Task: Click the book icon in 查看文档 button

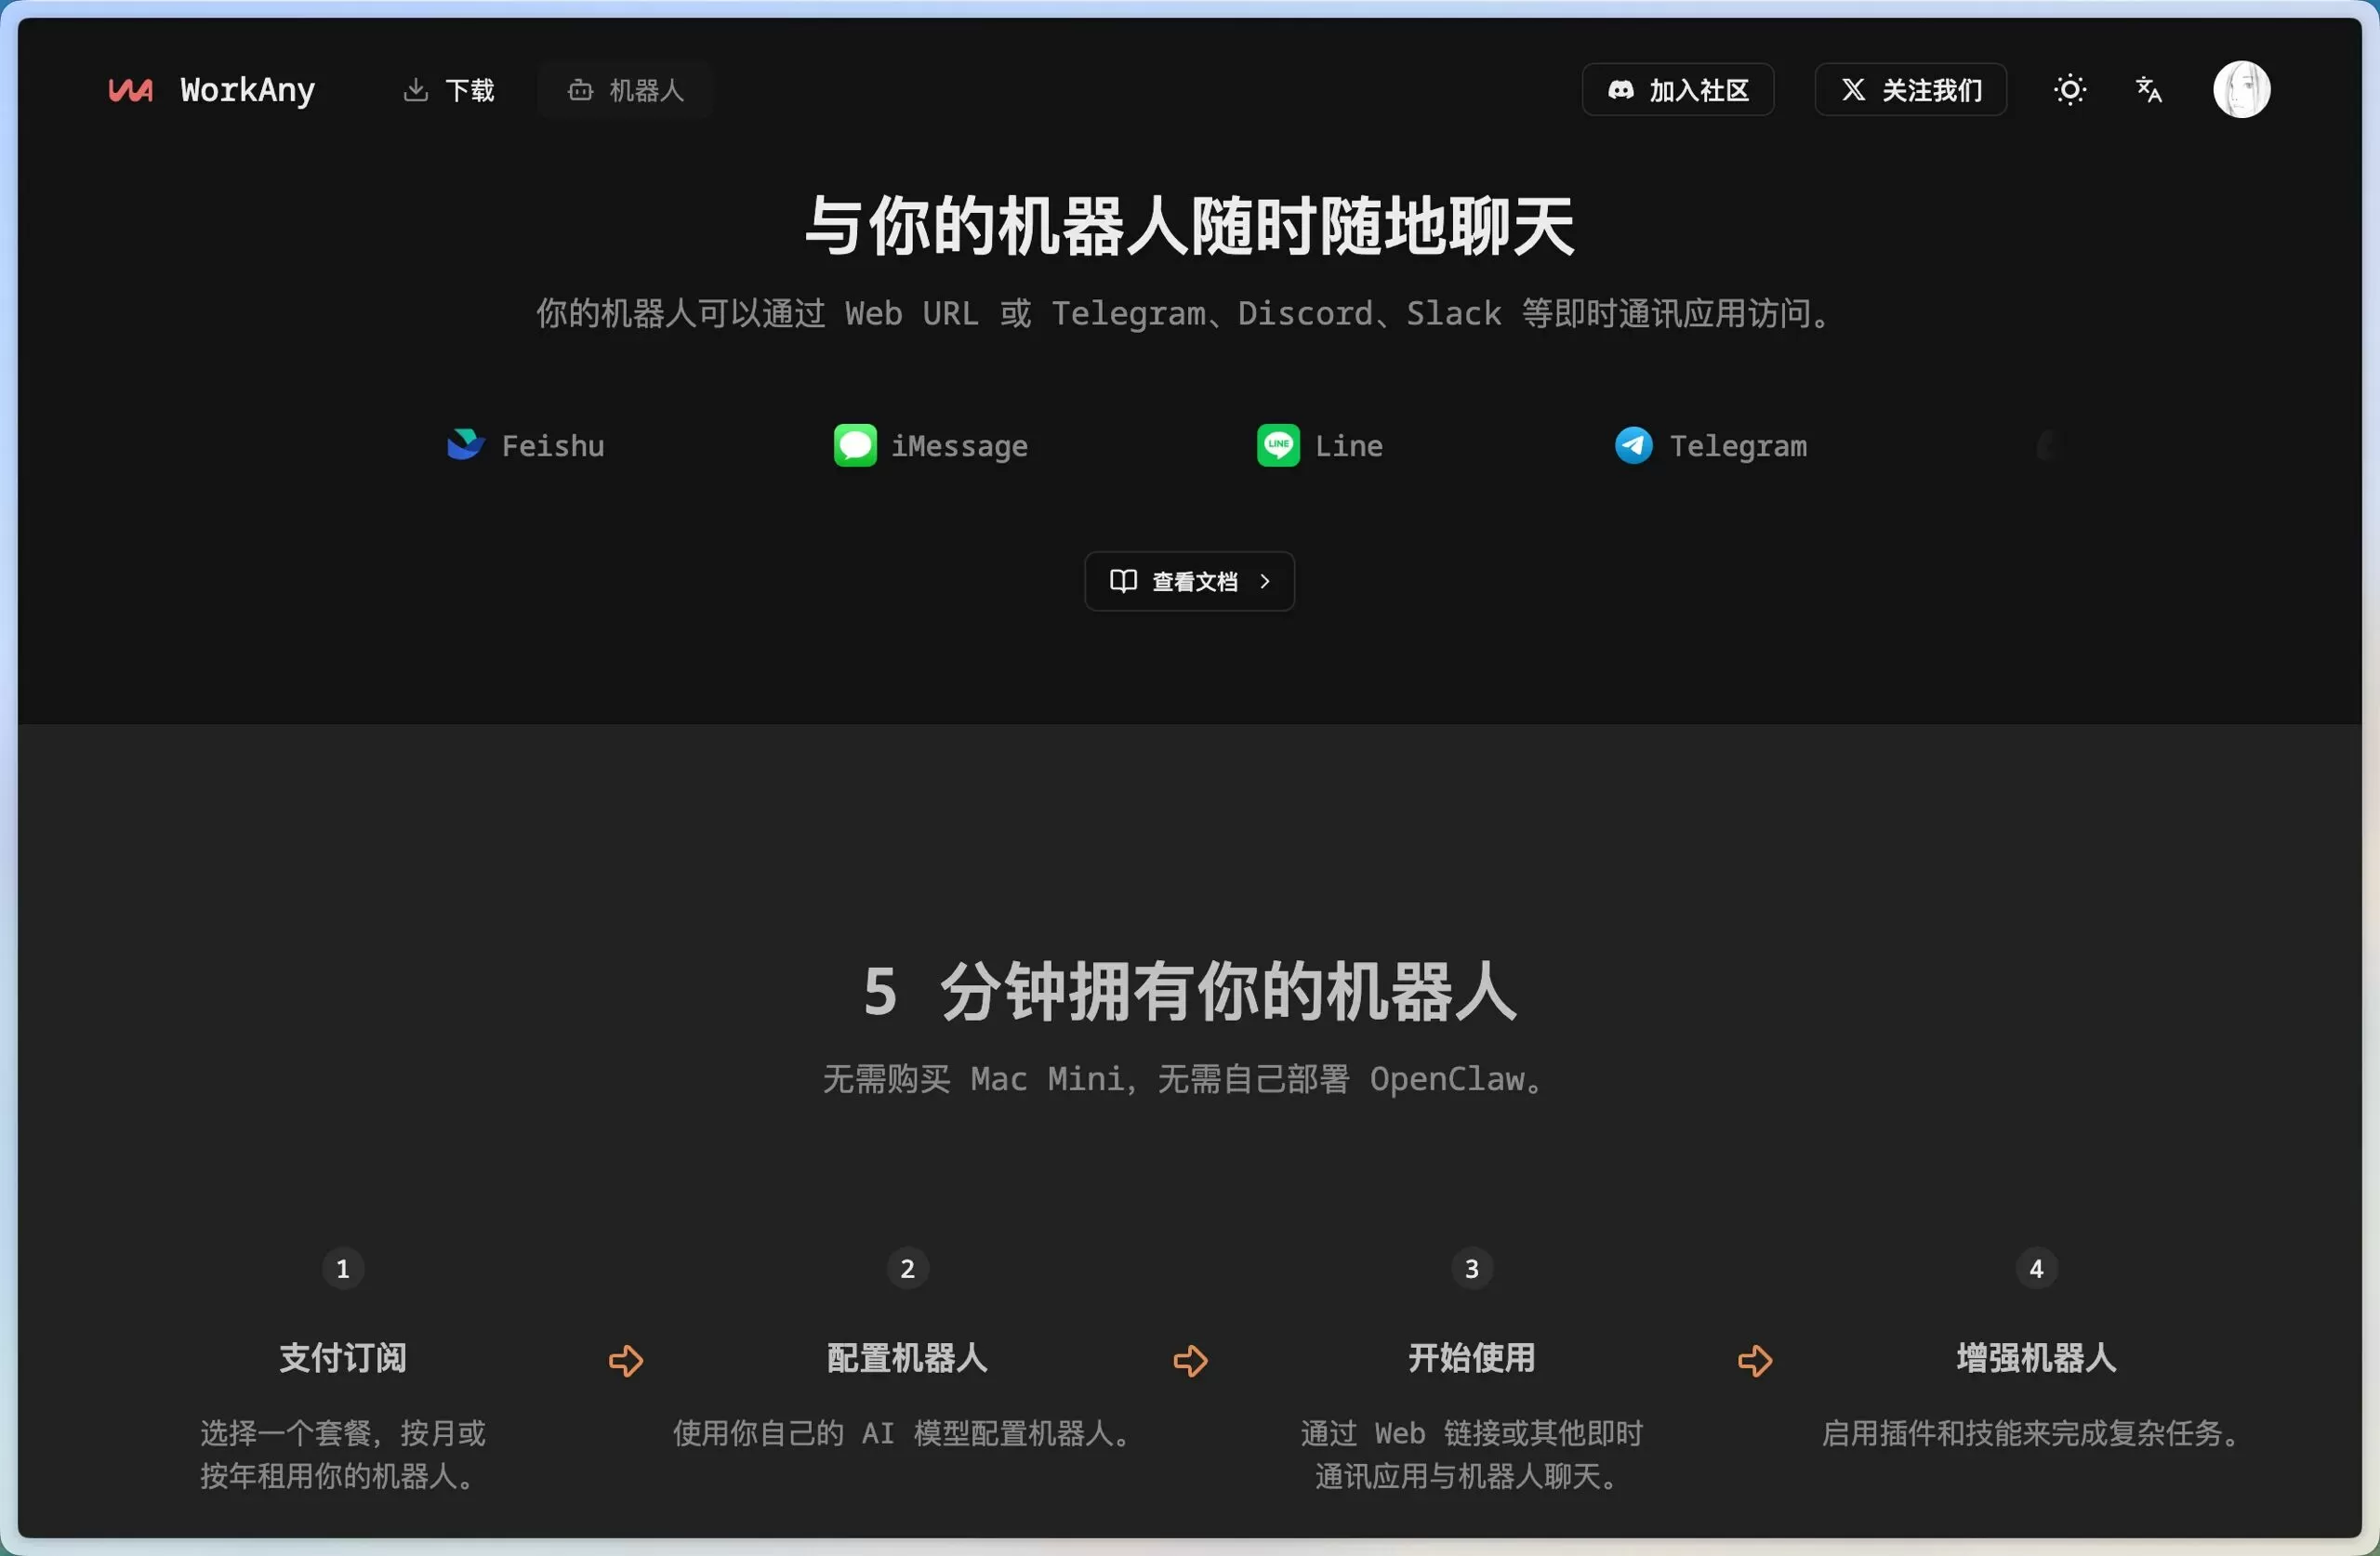Action: point(1123,581)
